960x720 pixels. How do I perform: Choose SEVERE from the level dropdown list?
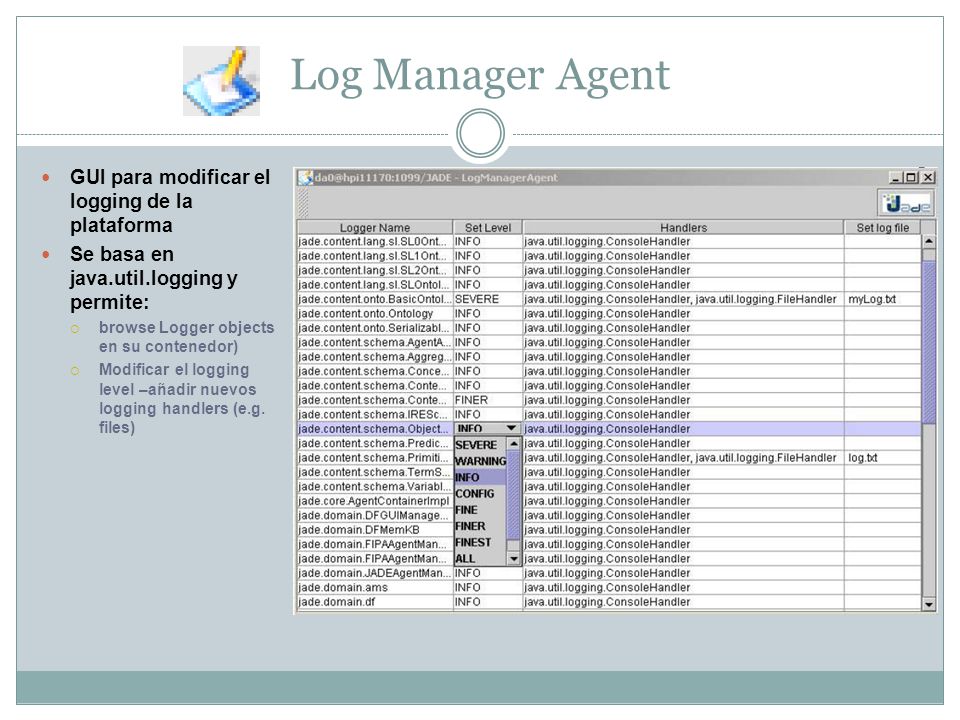point(480,445)
